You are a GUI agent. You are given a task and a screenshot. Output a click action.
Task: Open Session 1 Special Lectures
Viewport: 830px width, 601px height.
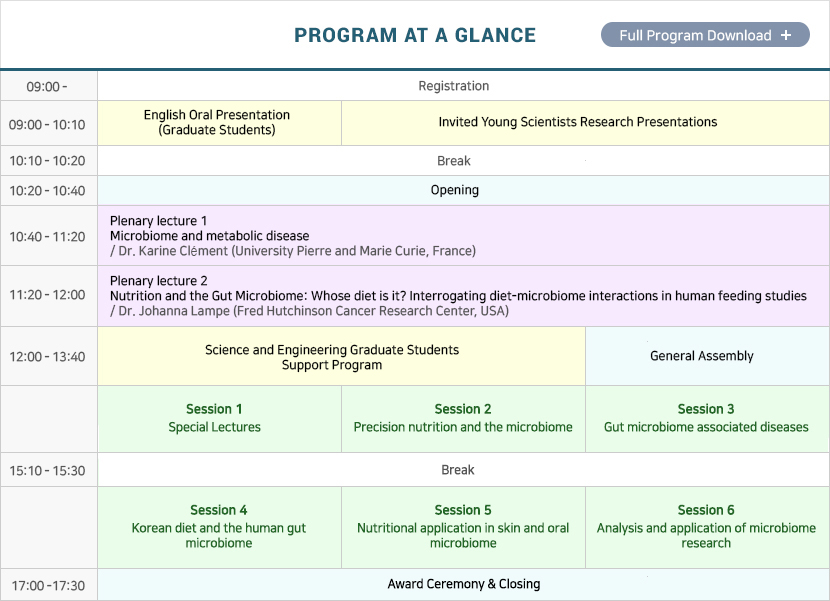pyautogui.click(x=219, y=419)
